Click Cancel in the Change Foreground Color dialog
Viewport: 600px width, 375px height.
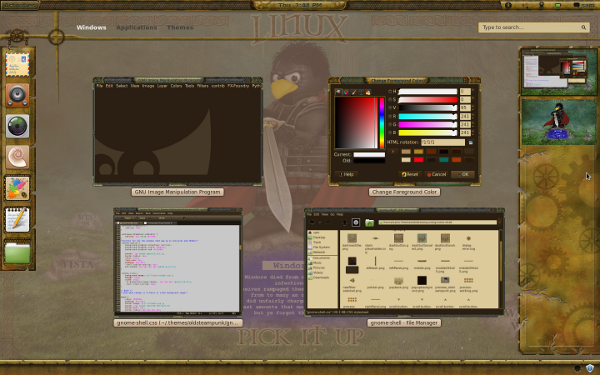click(x=437, y=174)
